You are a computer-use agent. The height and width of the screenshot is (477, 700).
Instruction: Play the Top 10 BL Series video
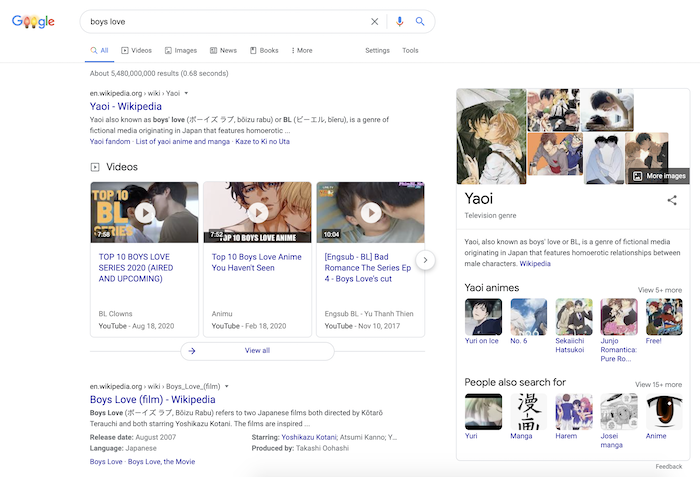click(x=145, y=212)
